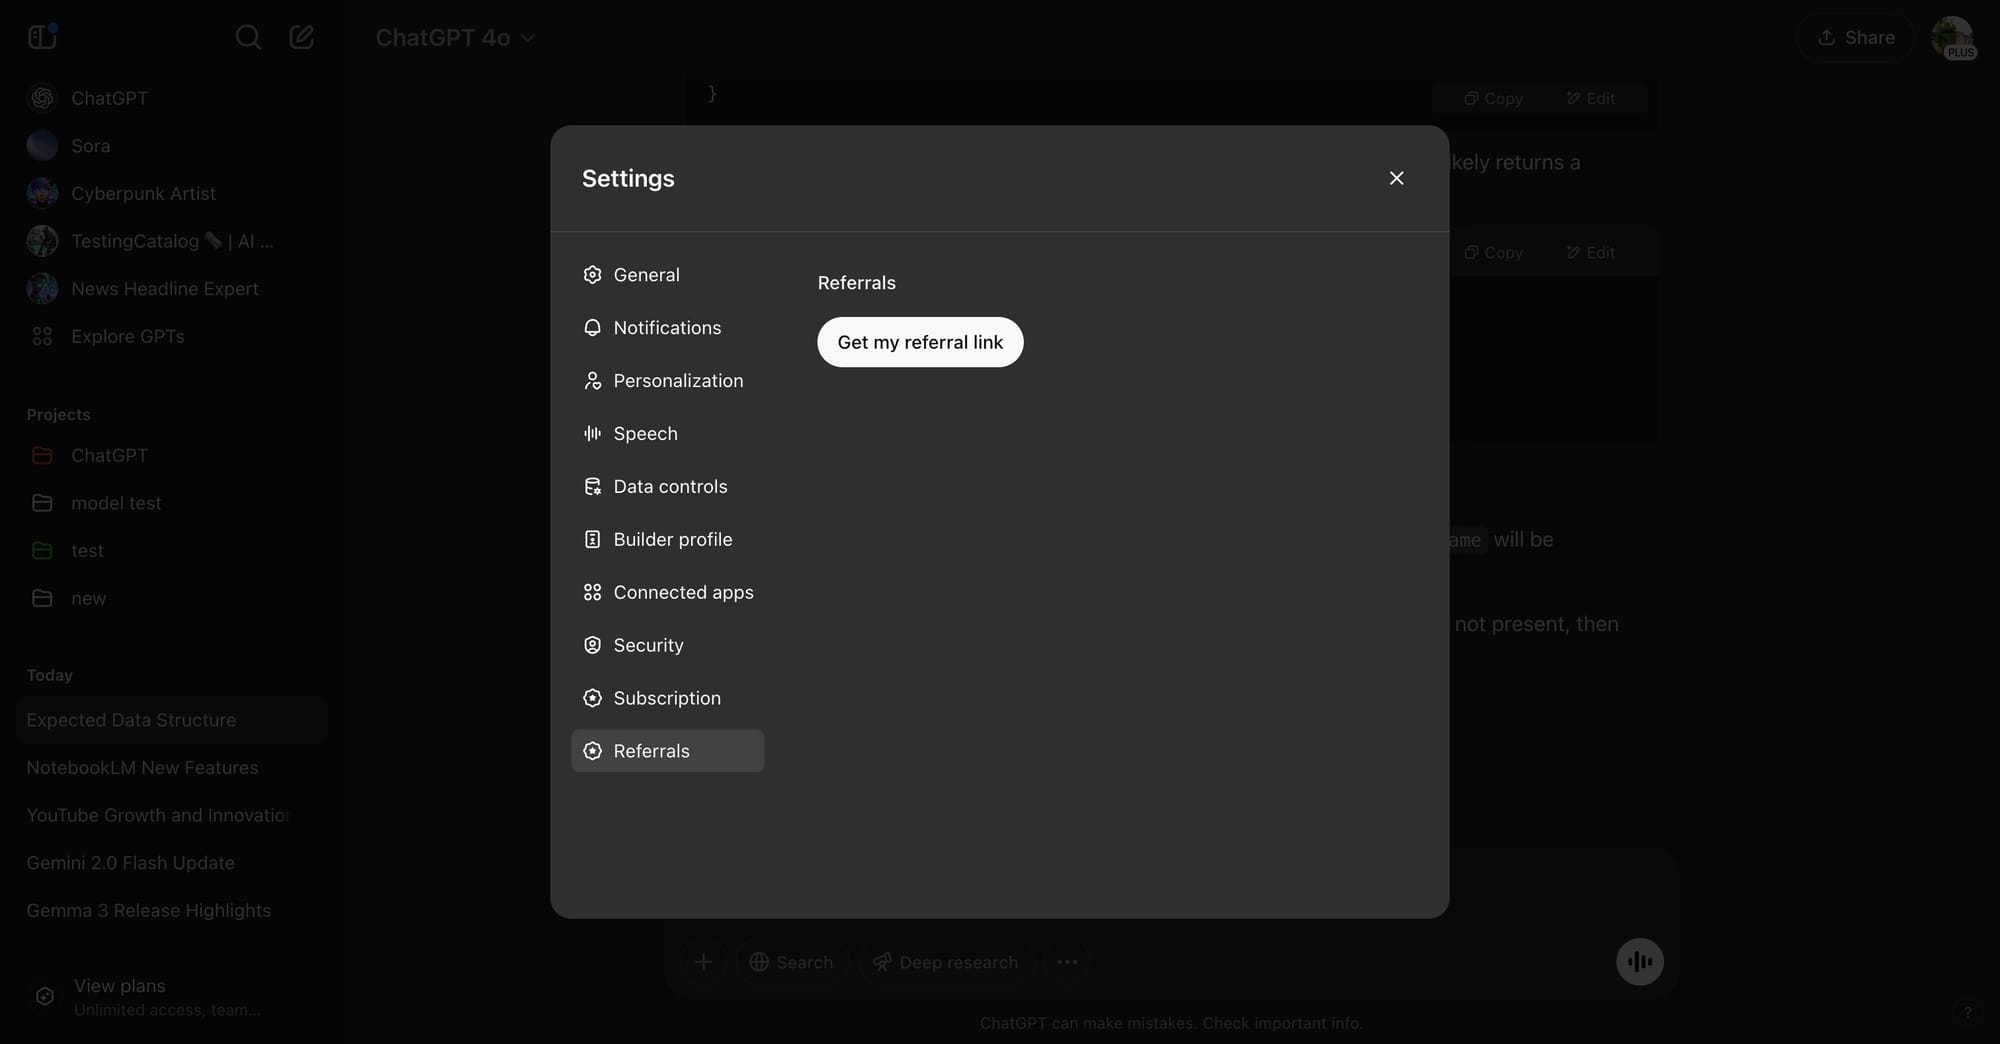The height and width of the screenshot is (1044, 2000).
Task: Click the sidebar toggle icon
Action: pos(42,37)
